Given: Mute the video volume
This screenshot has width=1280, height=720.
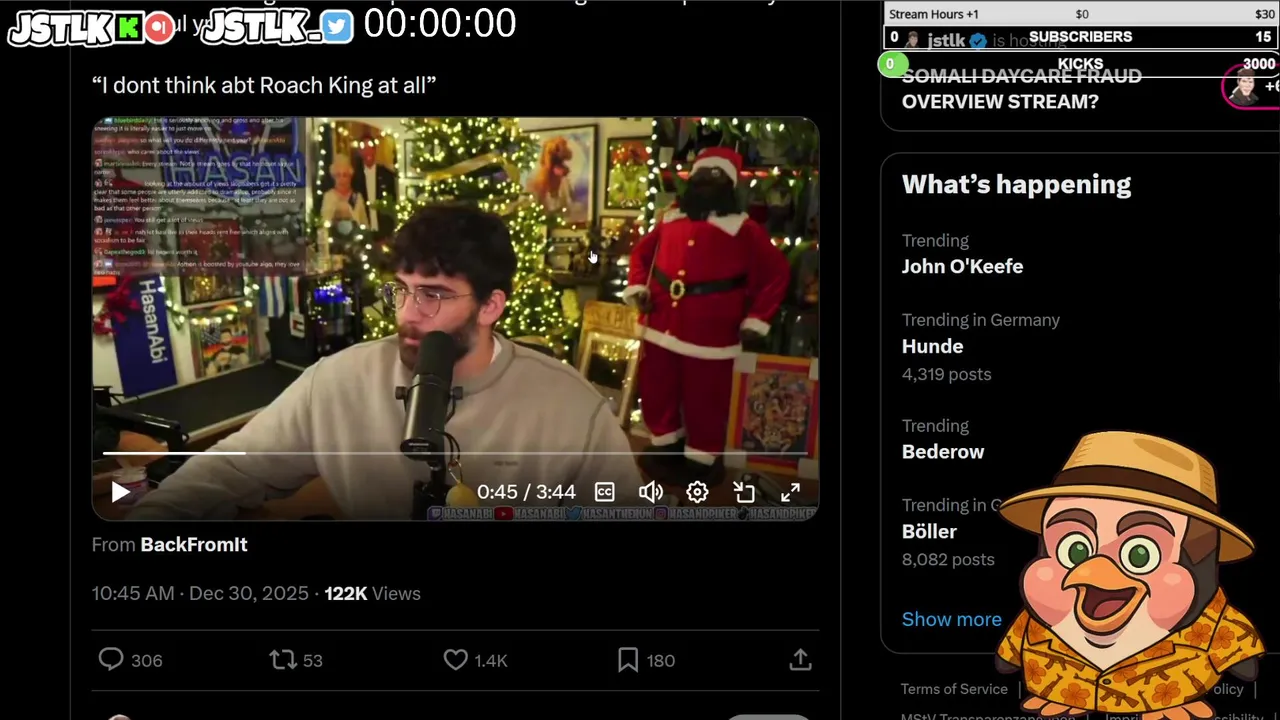Looking at the screenshot, I should coord(650,492).
